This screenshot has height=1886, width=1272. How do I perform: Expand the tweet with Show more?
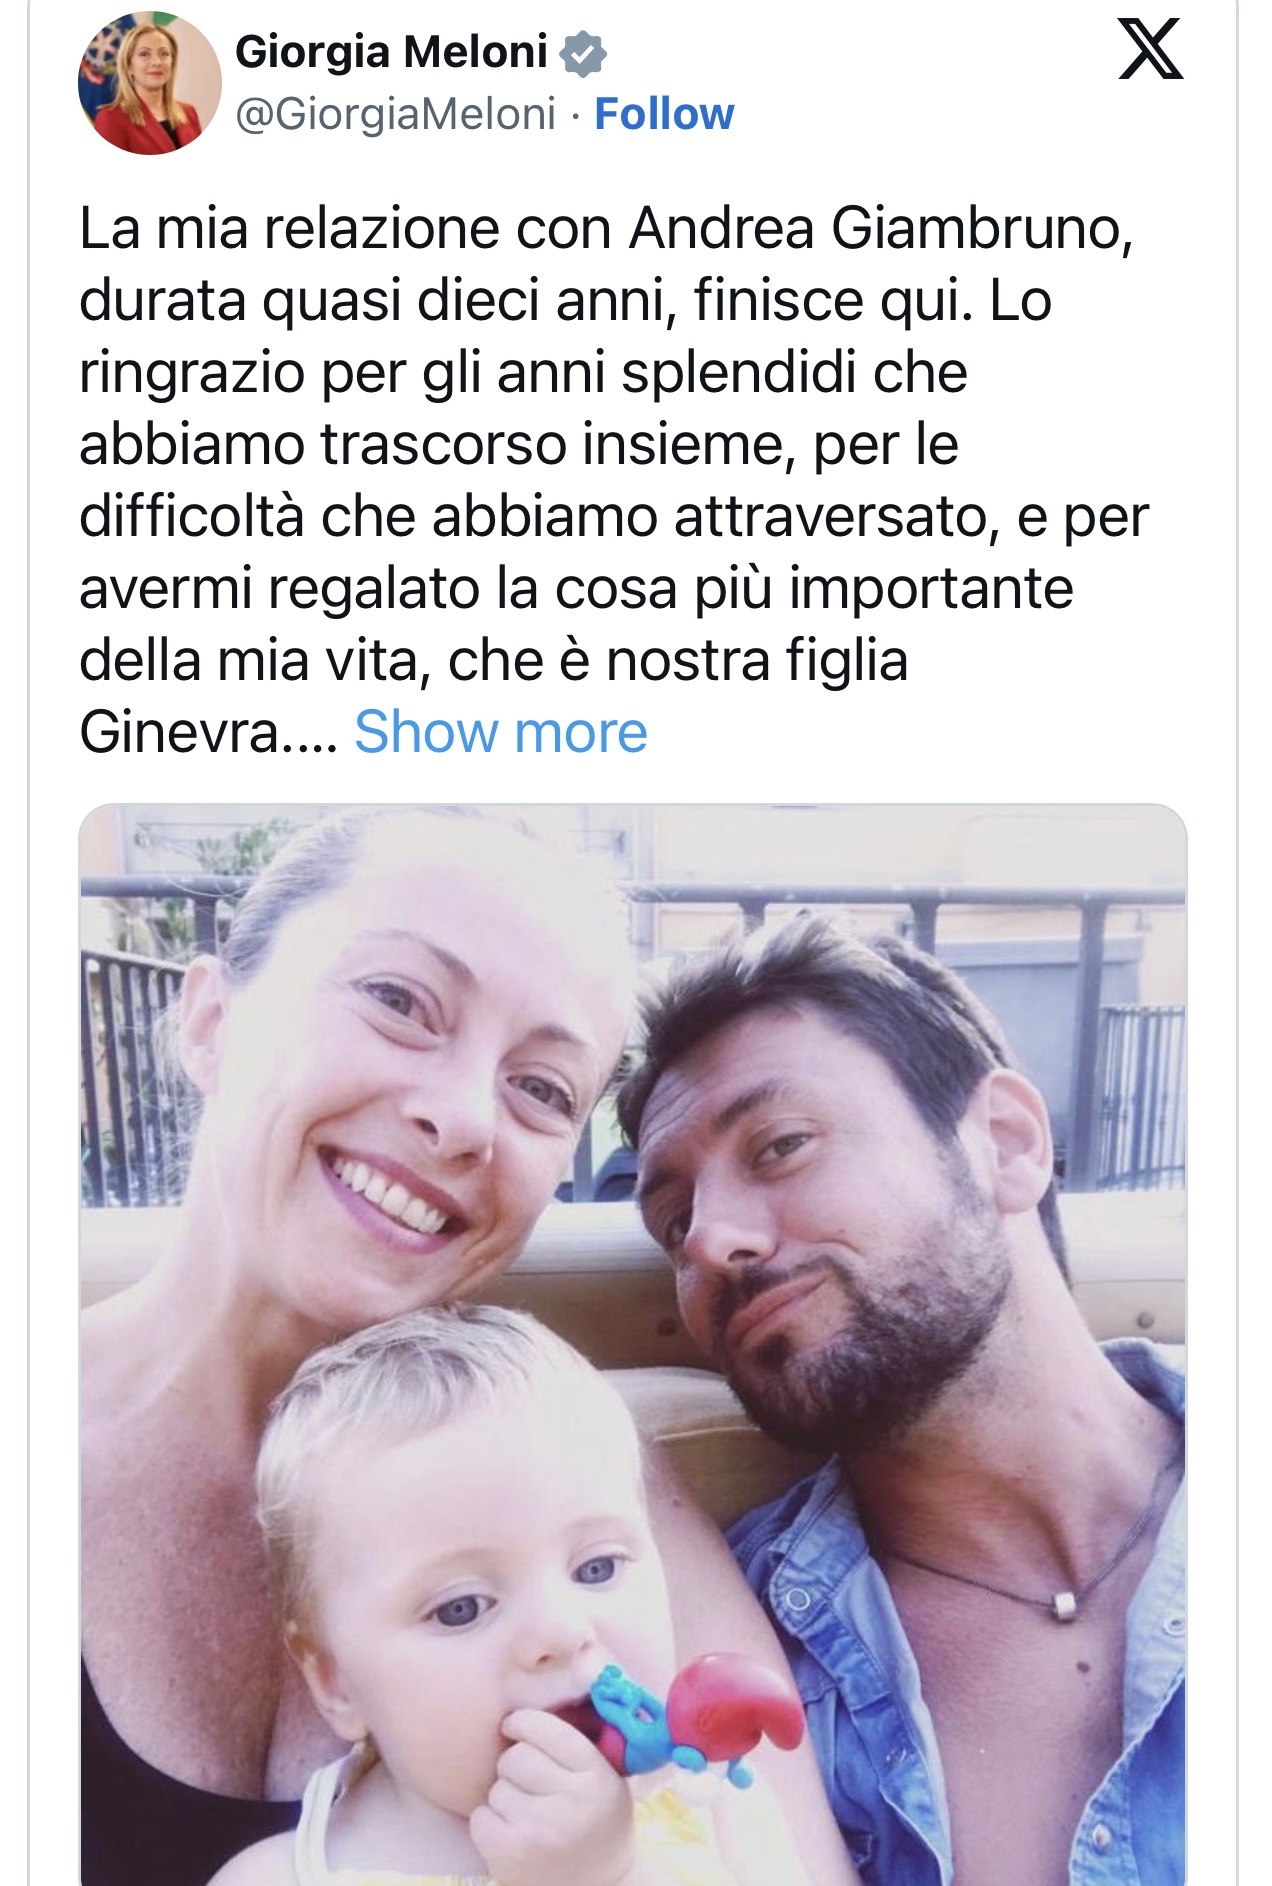point(501,732)
